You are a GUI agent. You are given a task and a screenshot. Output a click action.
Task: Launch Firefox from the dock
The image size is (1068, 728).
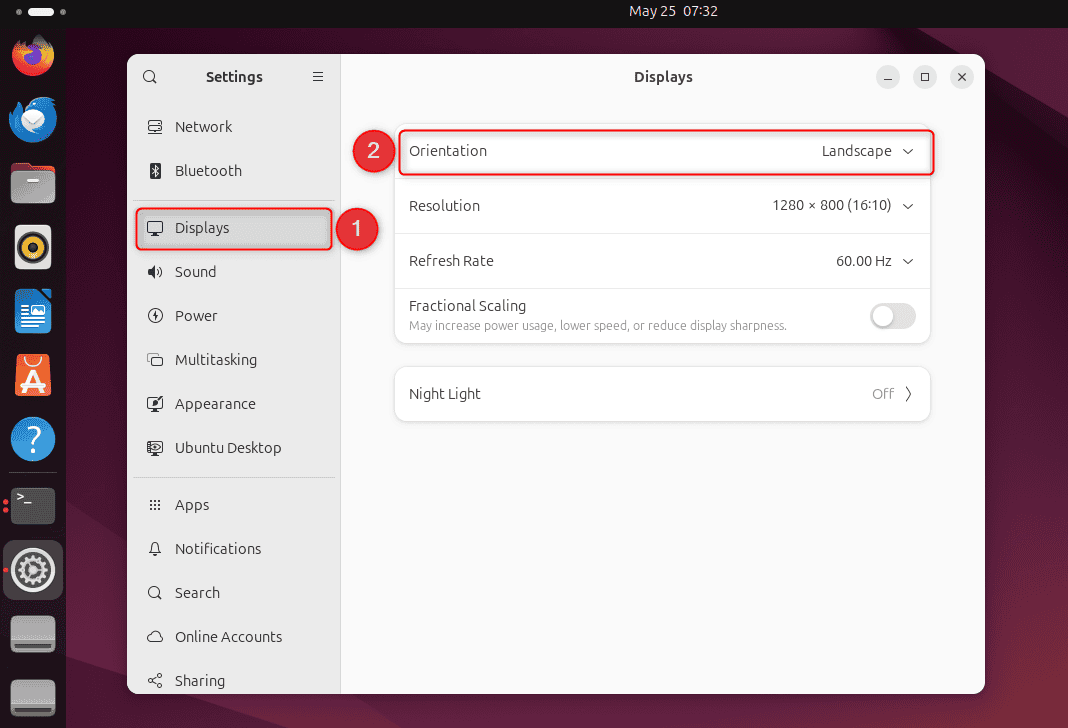pos(33,55)
